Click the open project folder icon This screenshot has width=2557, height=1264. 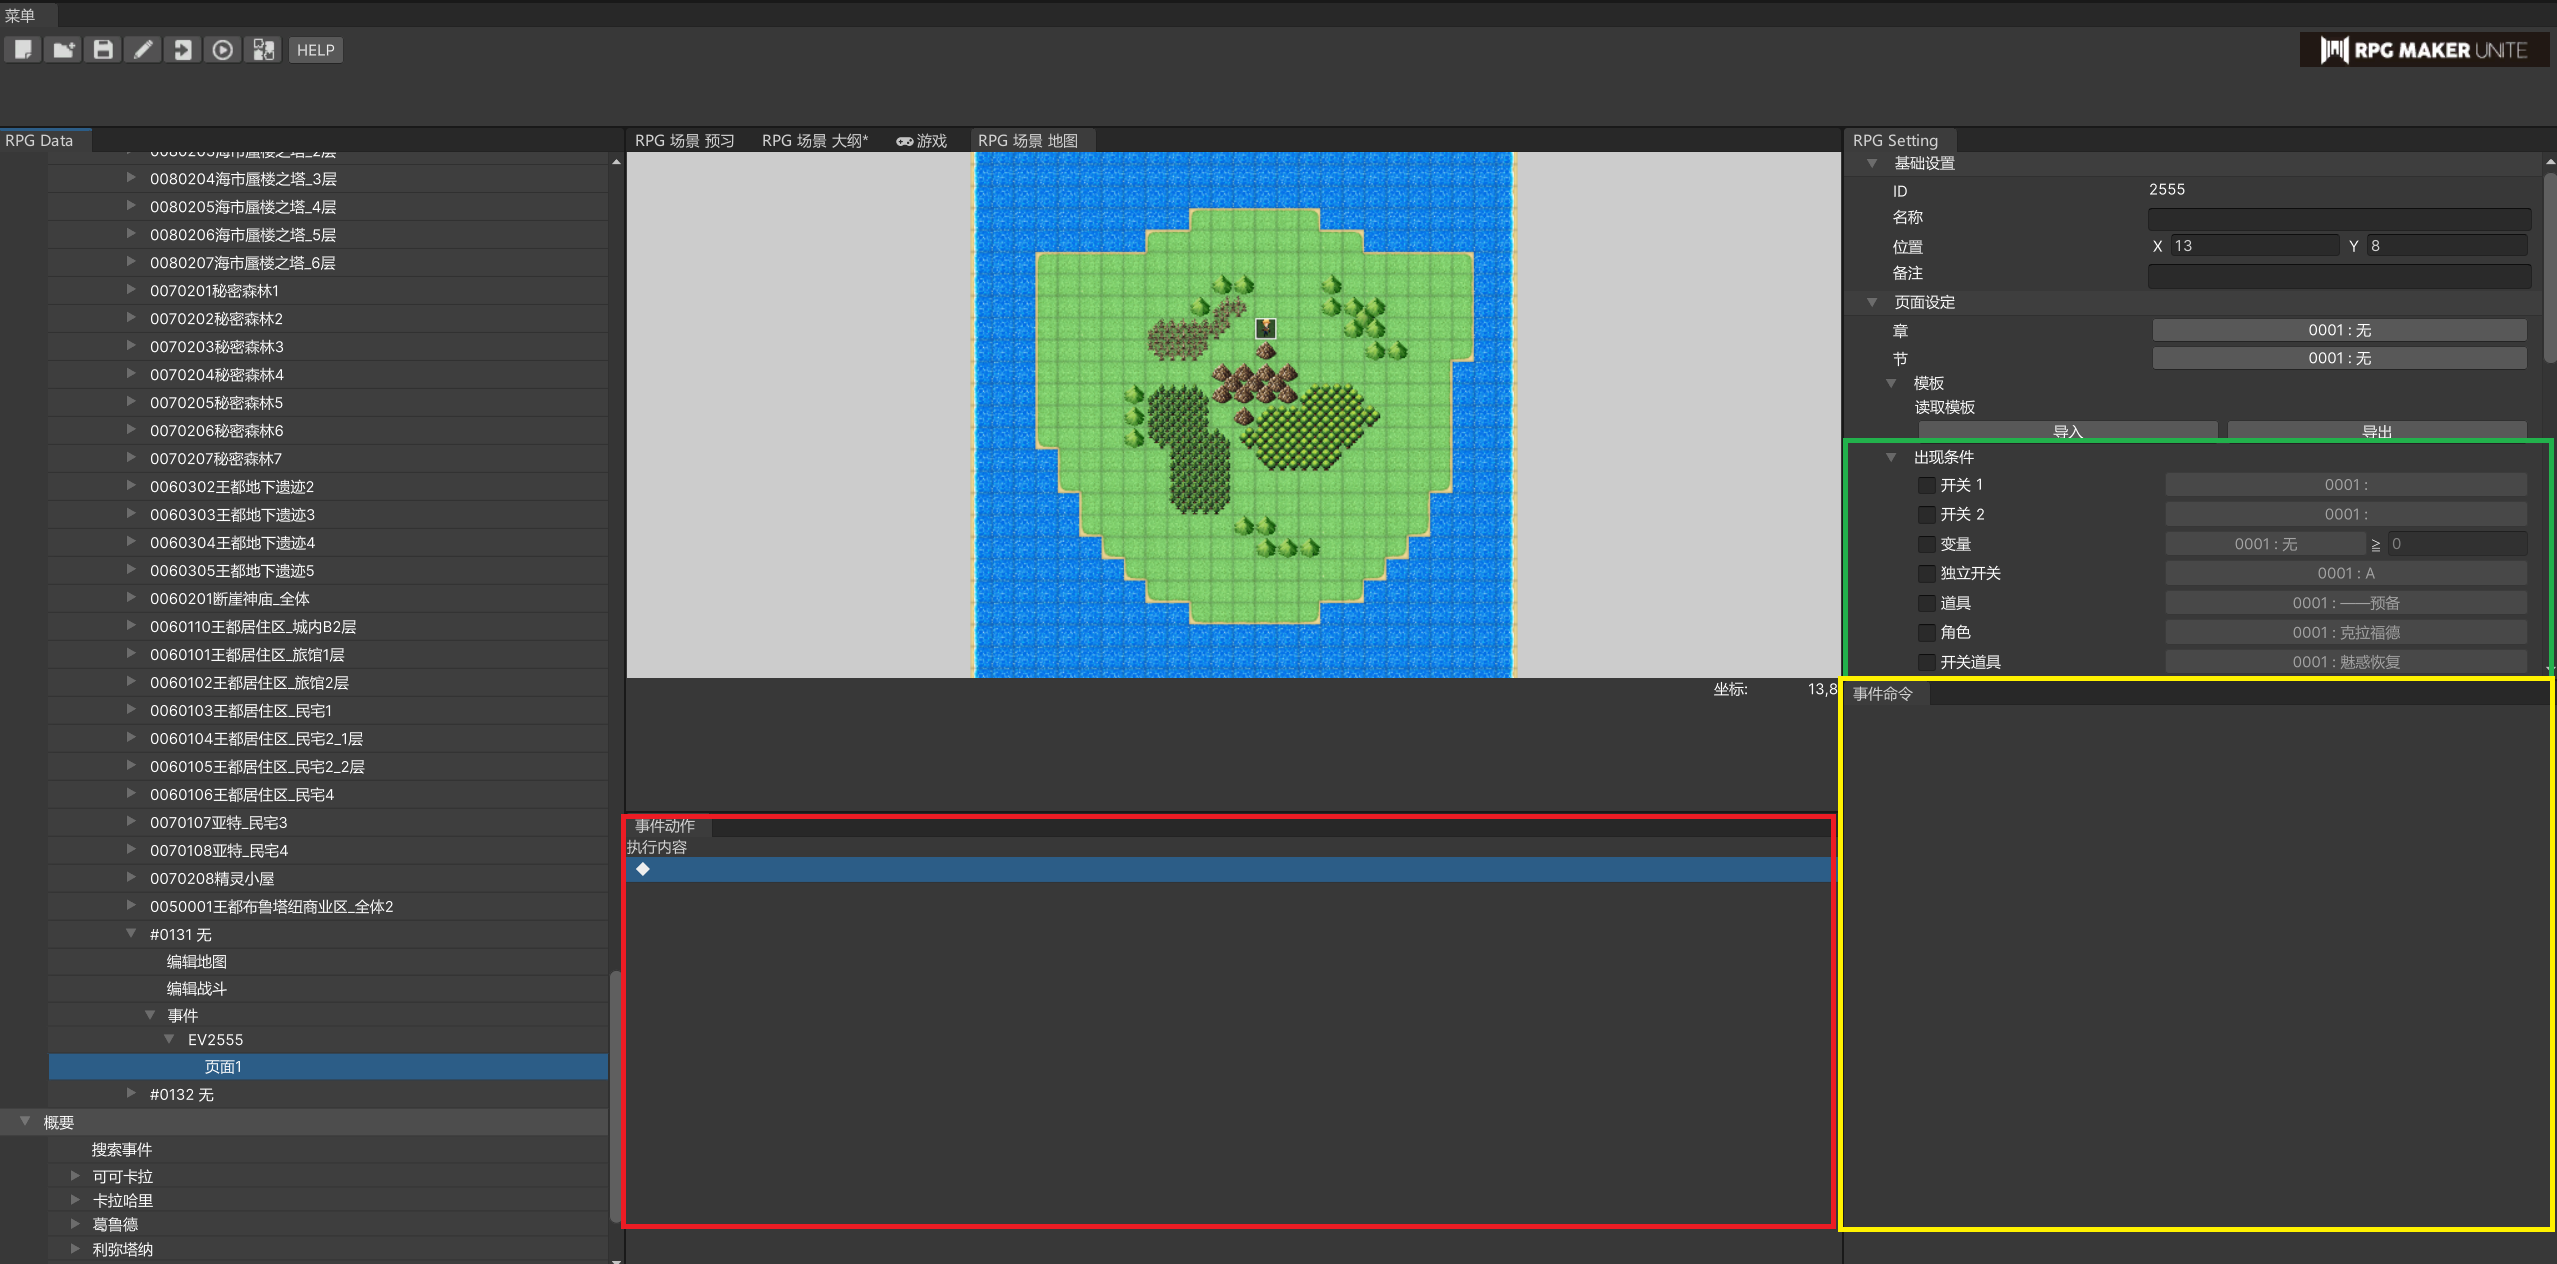63,50
